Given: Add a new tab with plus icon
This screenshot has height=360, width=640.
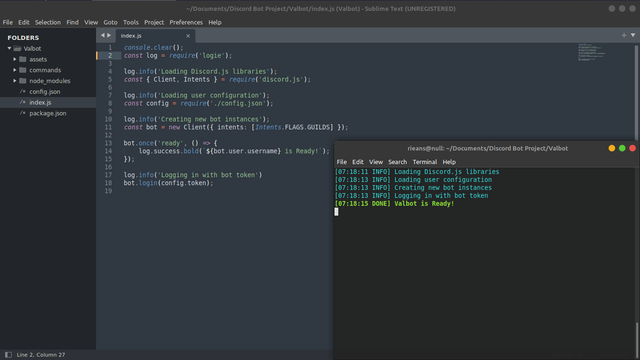Looking at the screenshot, I should 624,36.
